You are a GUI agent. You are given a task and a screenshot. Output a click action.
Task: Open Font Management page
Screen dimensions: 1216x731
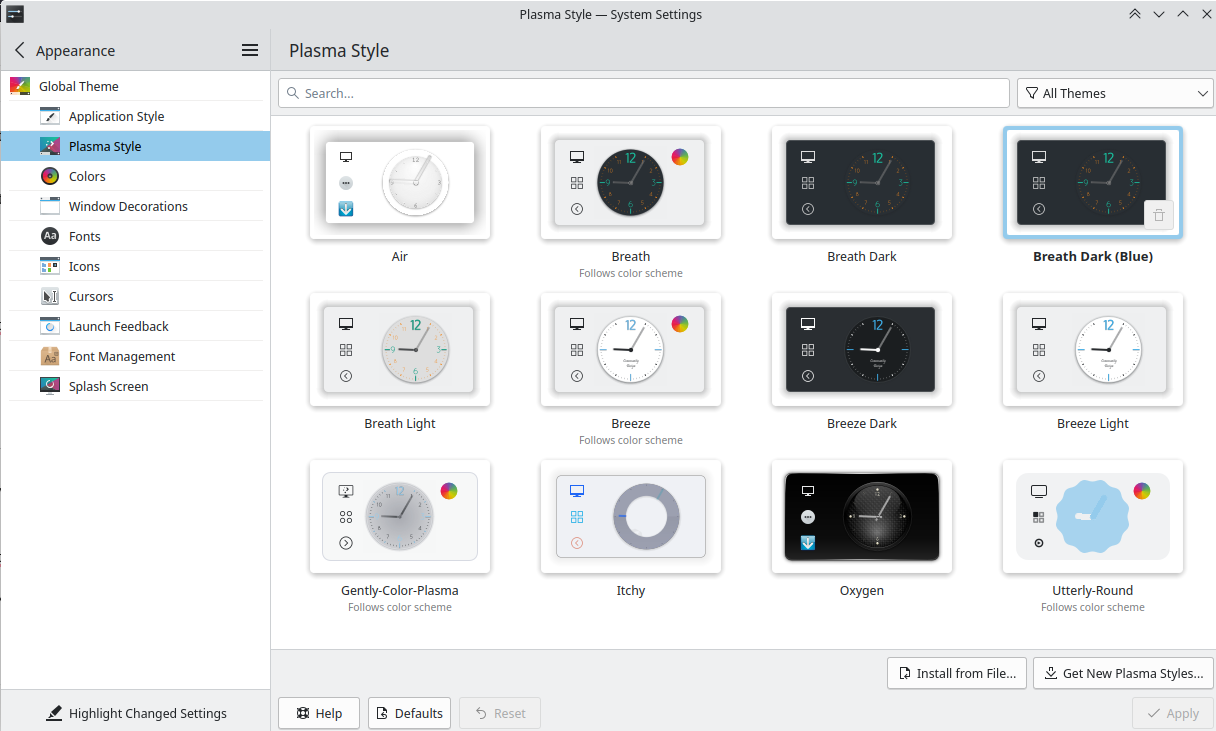click(x=135, y=356)
